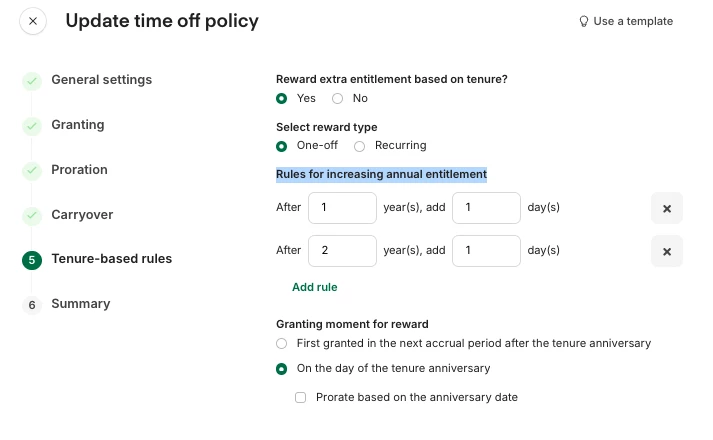Enable Prorate based on the anniversary date
The image size is (713, 440).
coord(301,397)
